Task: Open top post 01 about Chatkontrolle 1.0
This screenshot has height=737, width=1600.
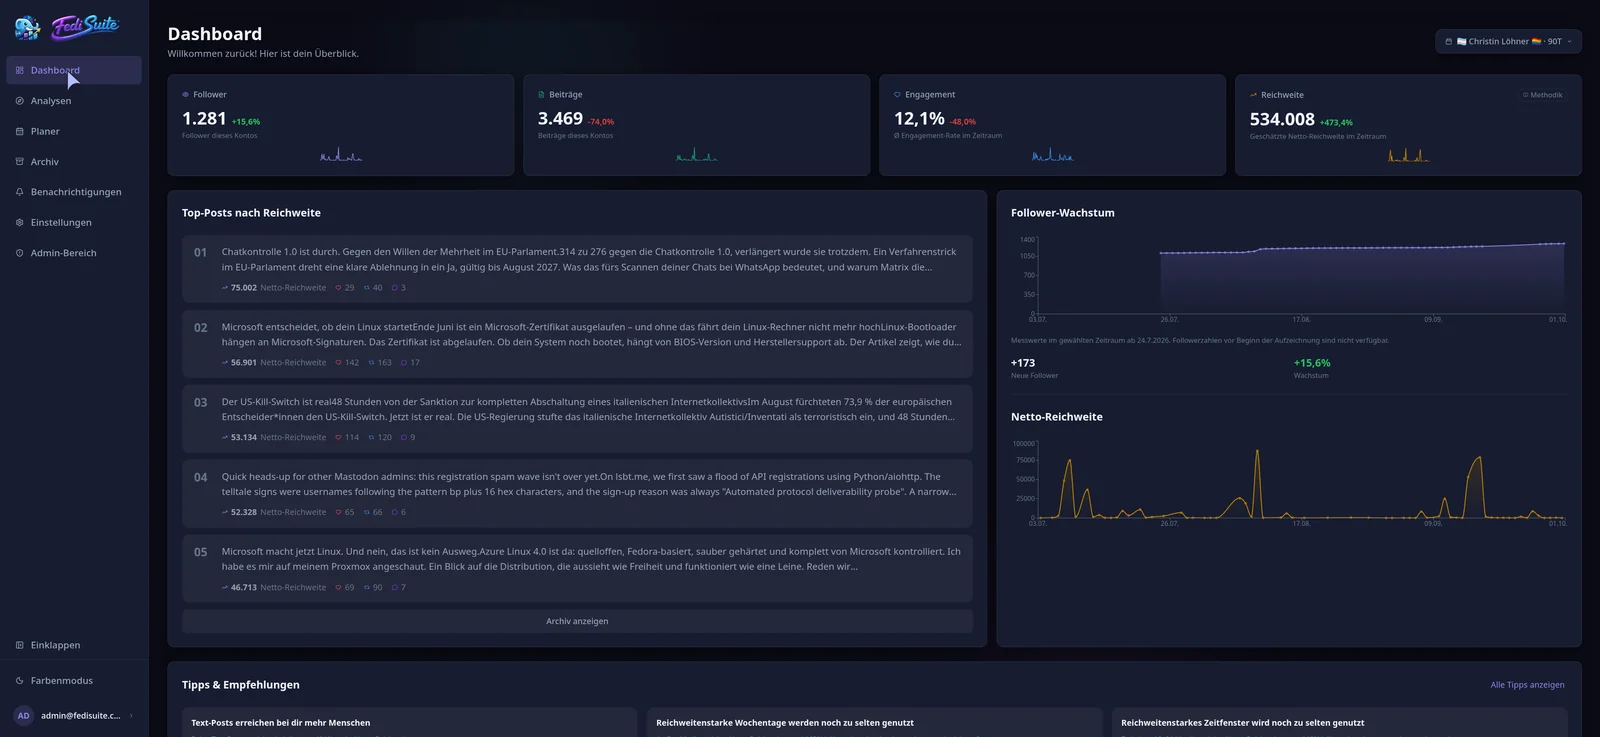Action: pyautogui.click(x=577, y=269)
